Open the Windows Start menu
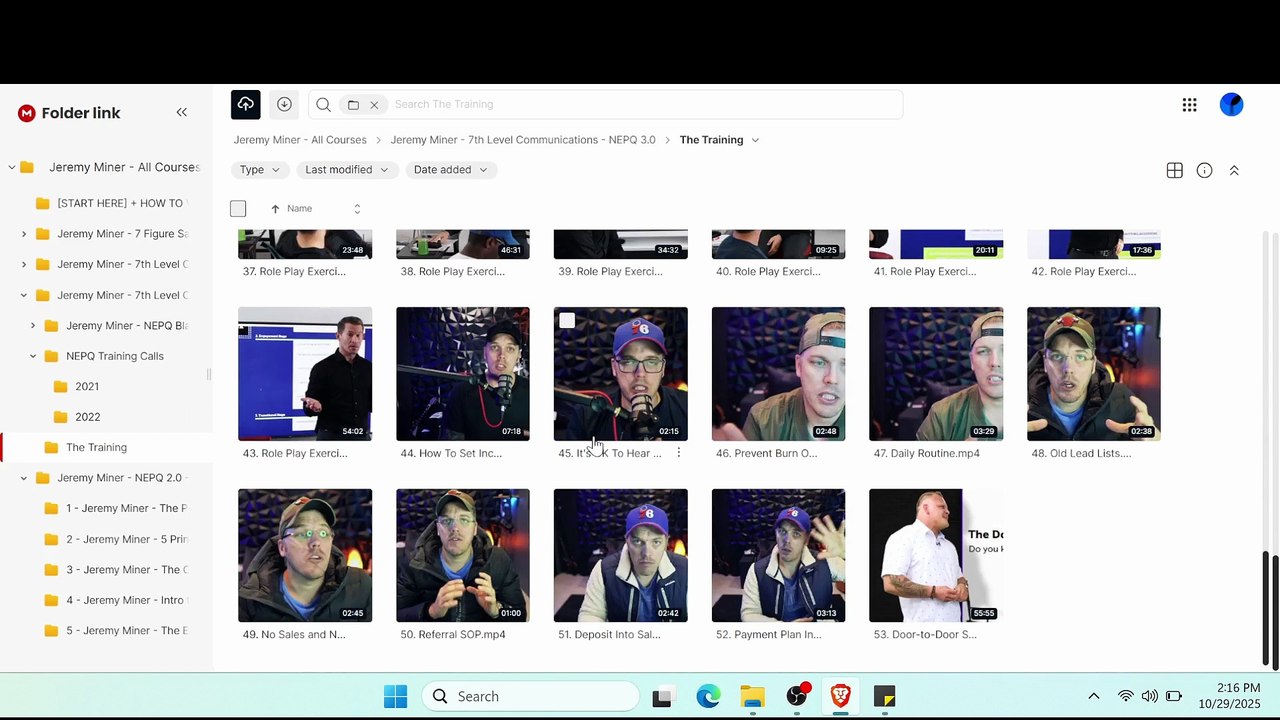The width and height of the screenshot is (1280, 720). click(x=396, y=696)
